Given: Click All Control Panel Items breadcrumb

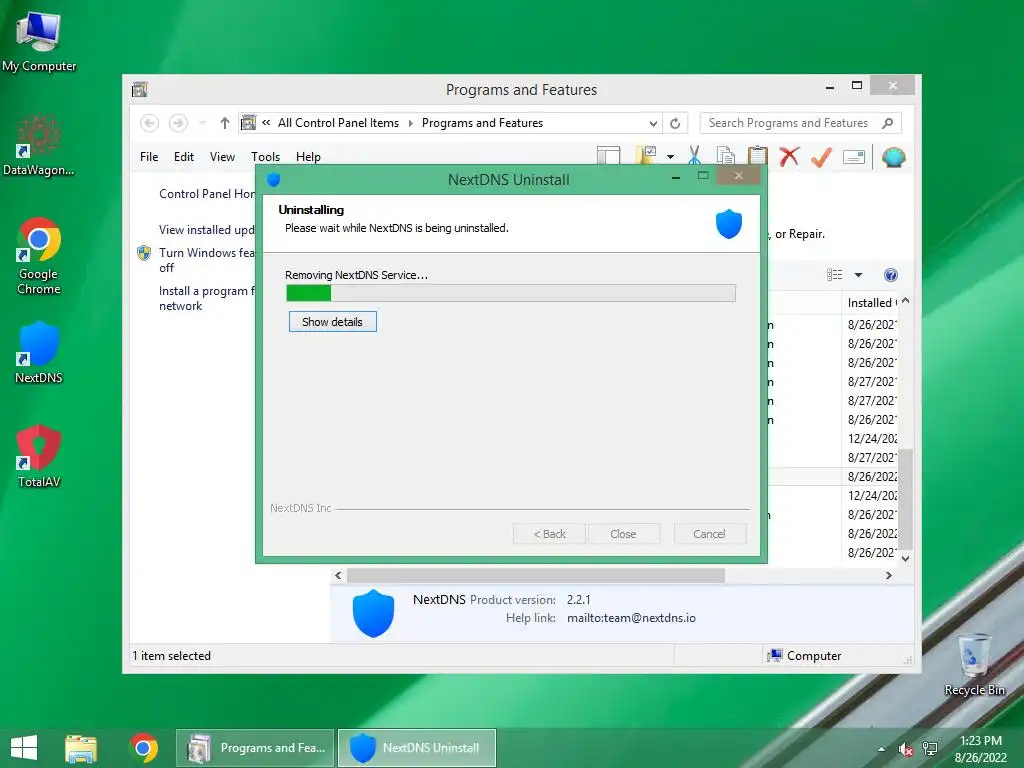Looking at the screenshot, I should tap(338, 123).
